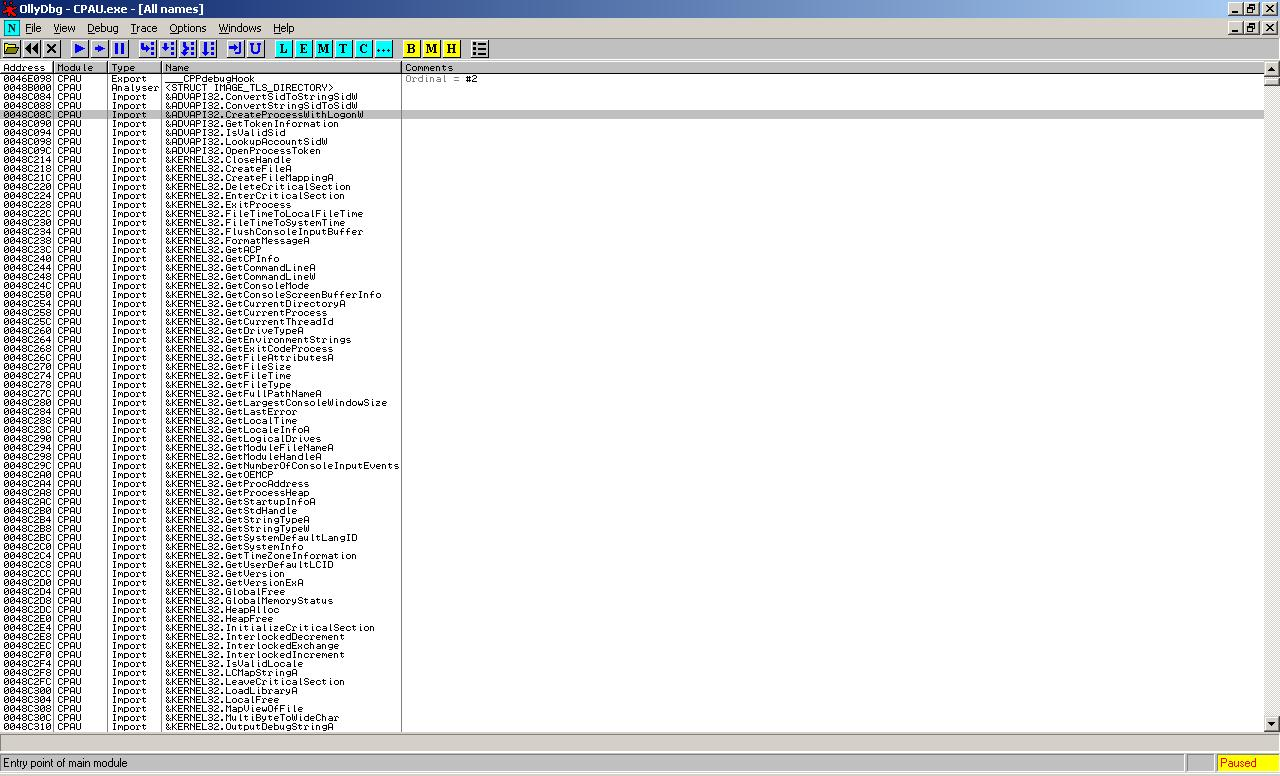The image size is (1280, 776).
Task: Click the Restart program rewind icon
Action: pos(32,48)
